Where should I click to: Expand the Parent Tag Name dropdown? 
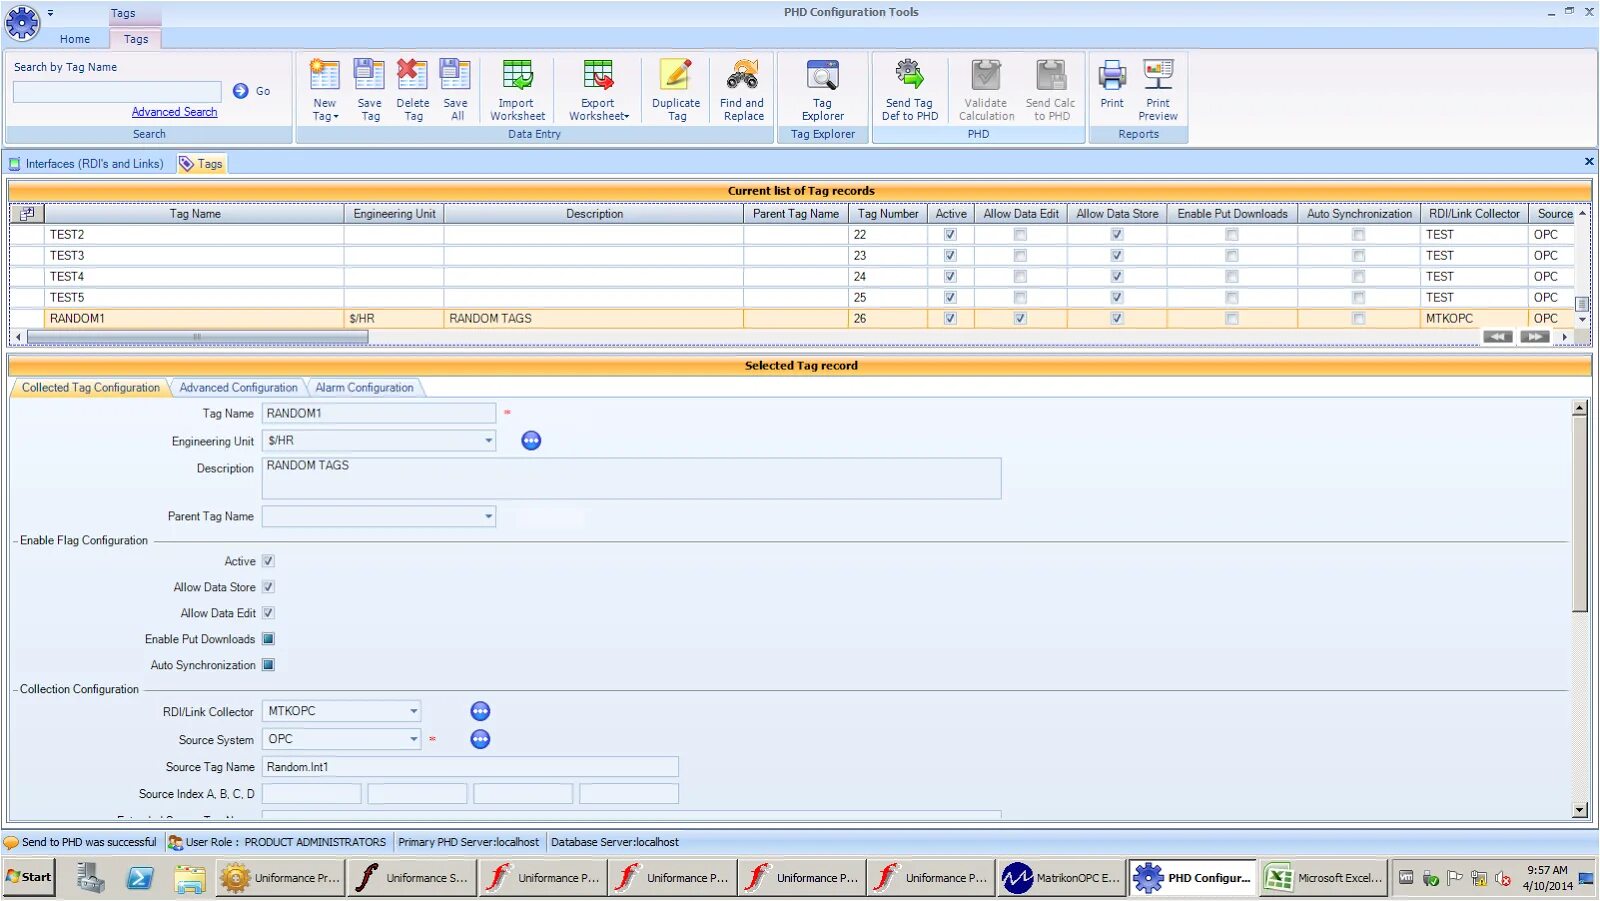click(x=488, y=517)
